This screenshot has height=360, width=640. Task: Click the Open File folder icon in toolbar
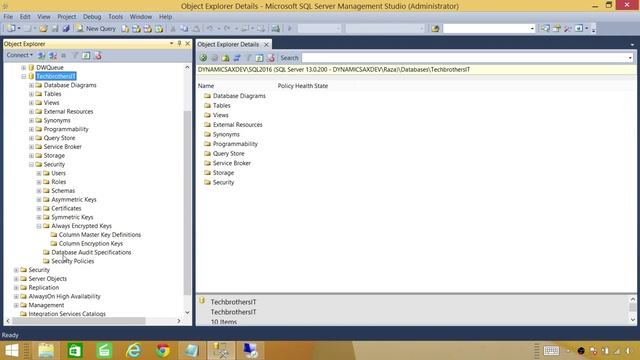click(x=43, y=29)
